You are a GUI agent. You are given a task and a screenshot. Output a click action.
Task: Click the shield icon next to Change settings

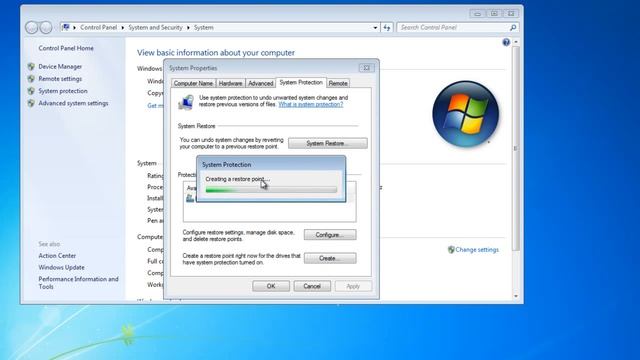[451, 250]
